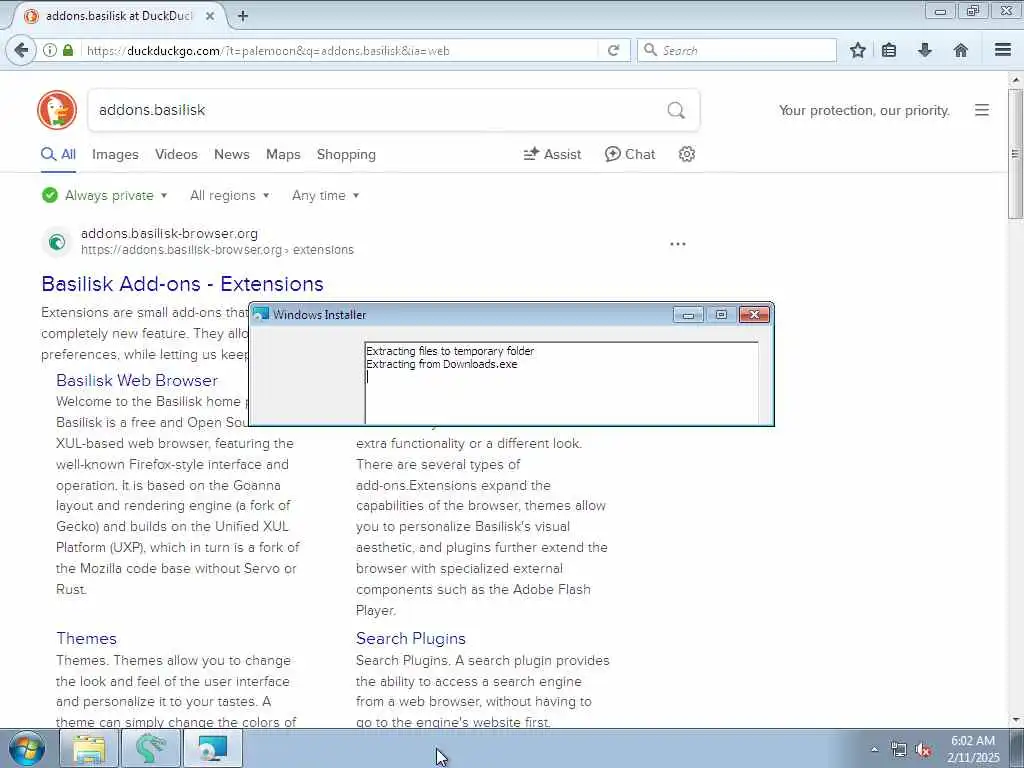Go to the browser home page icon
Image resolution: width=1024 pixels, height=768 pixels.
[x=961, y=50]
